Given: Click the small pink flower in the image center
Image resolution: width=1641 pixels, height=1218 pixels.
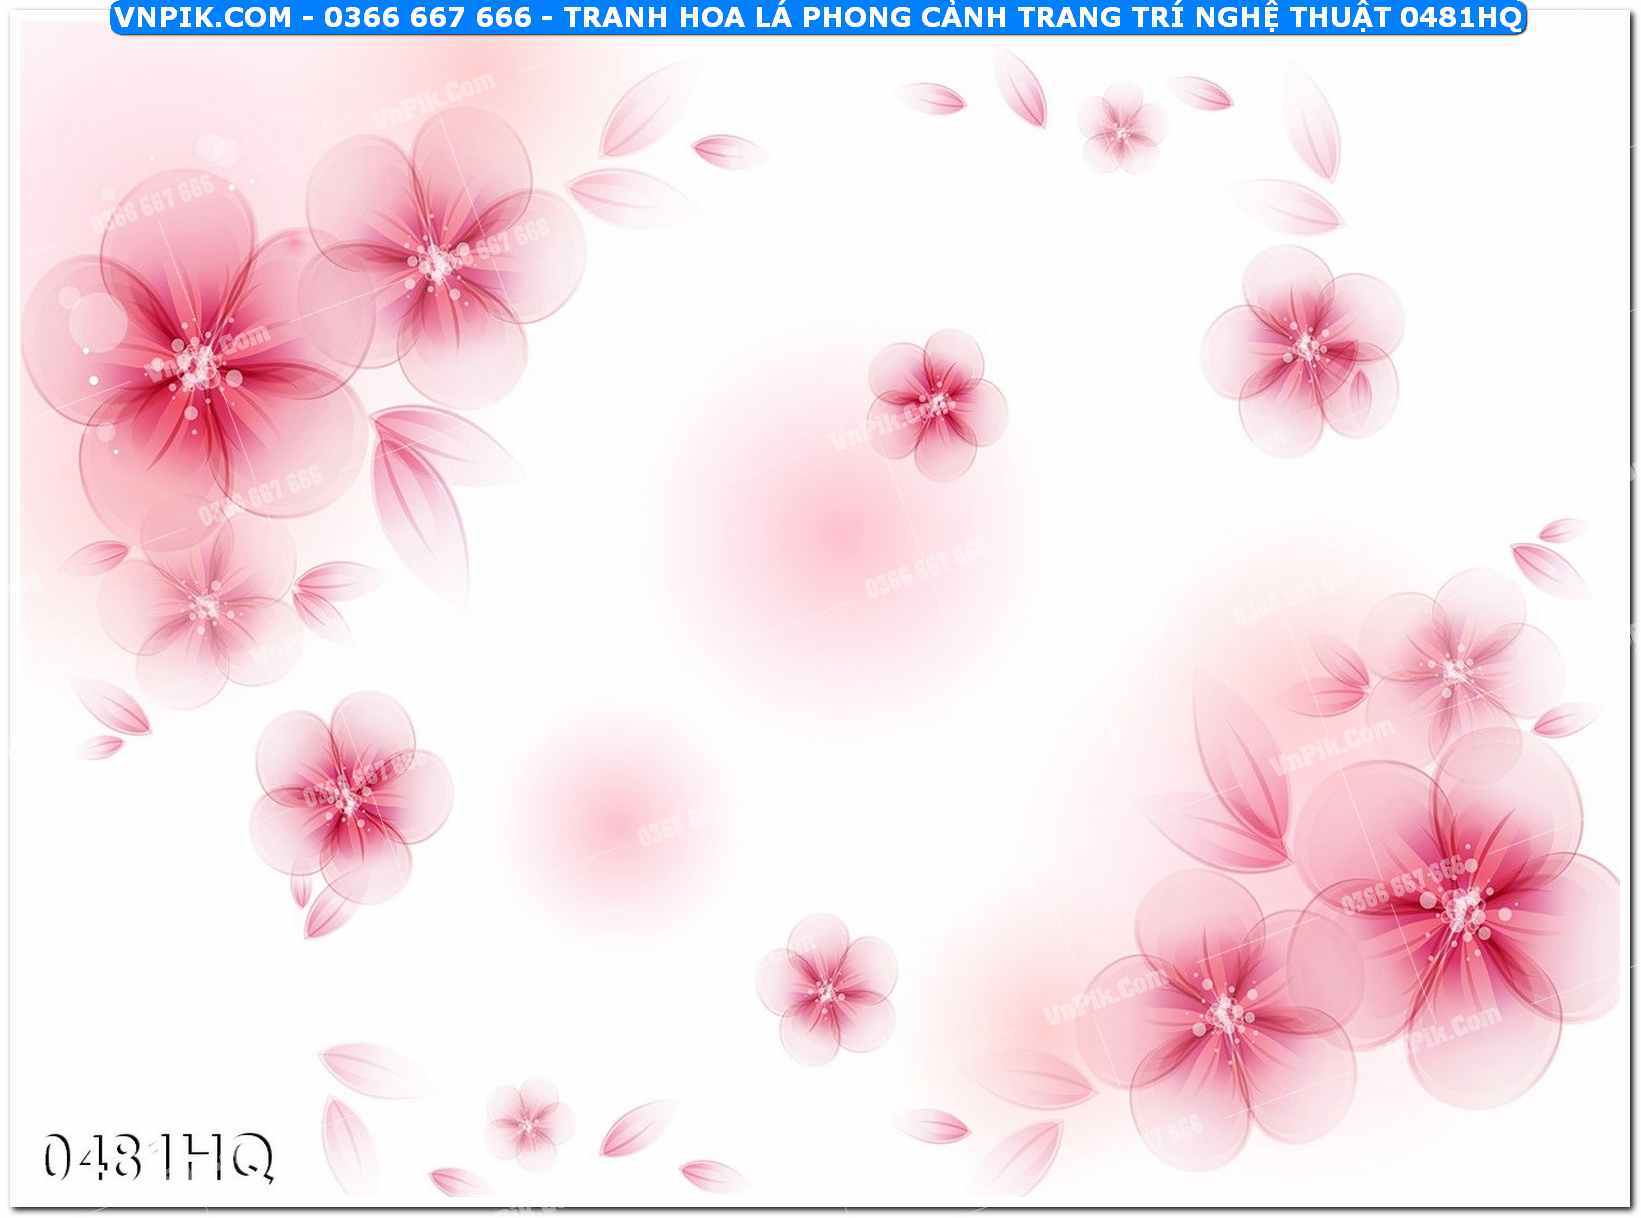Looking at the screenshot, I should (937, 403).
